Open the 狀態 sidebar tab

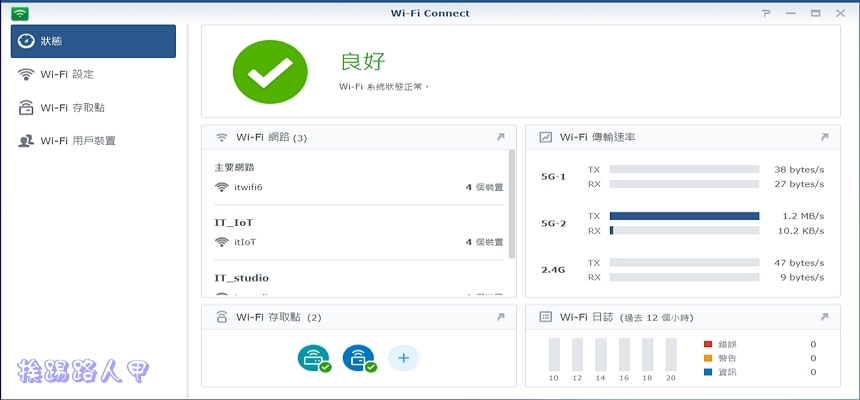[x=94, y=41]
